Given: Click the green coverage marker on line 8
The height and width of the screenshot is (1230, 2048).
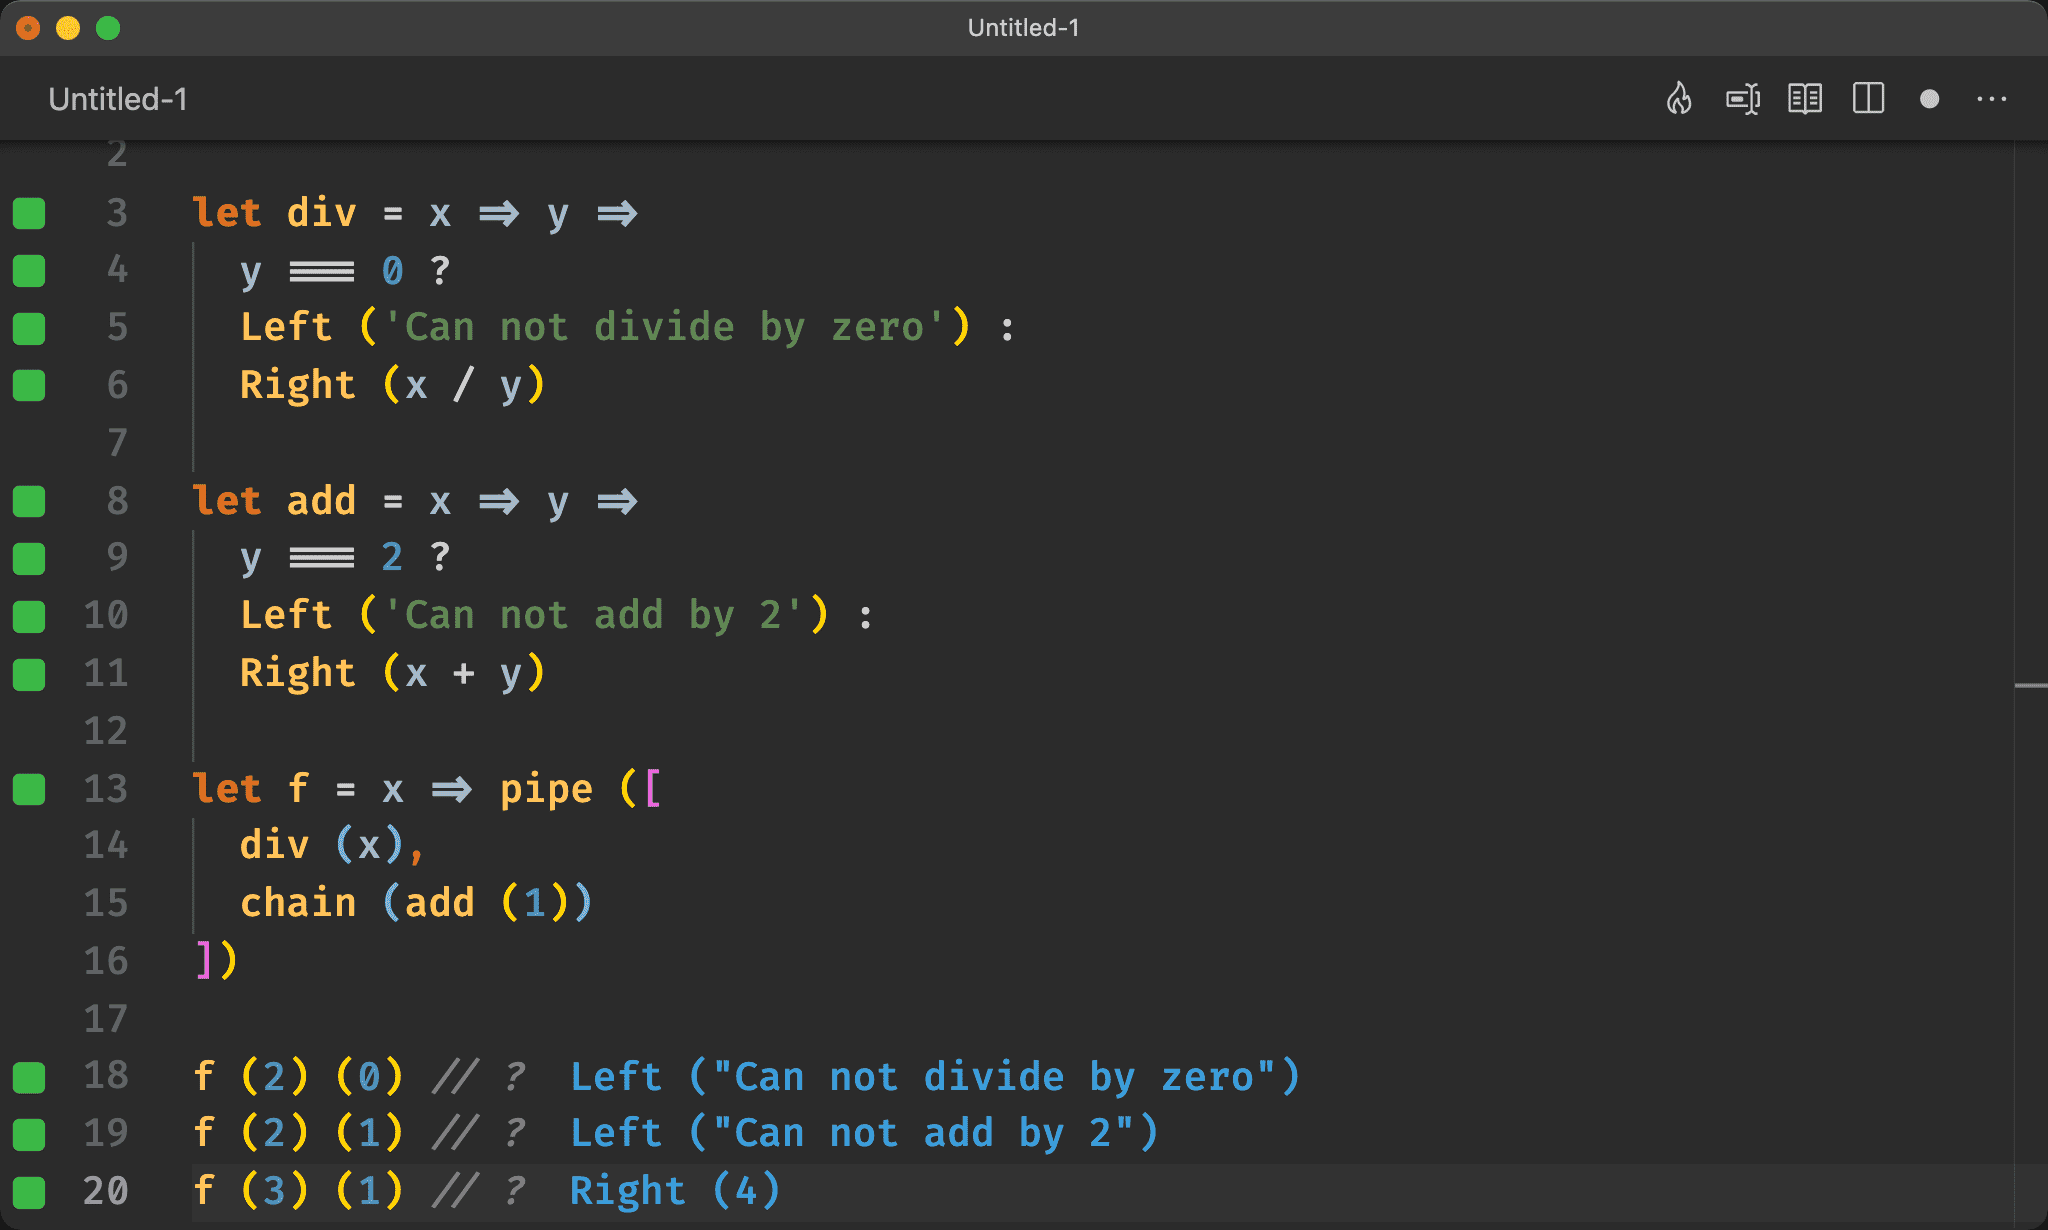Looking at the screenshot, I should [29, 501].
